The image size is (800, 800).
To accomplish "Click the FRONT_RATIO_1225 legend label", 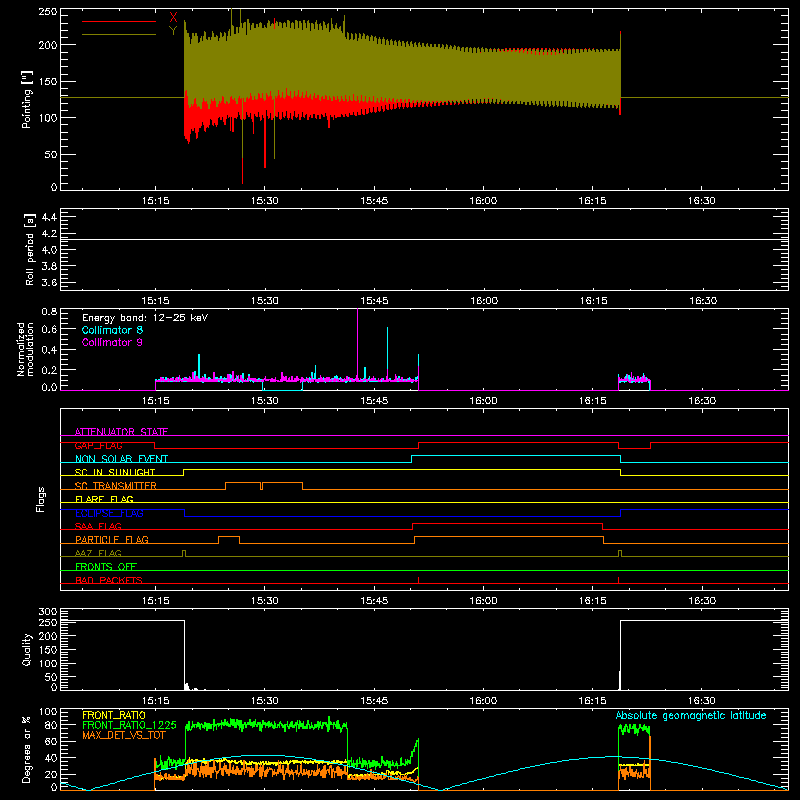I will 130,725.
